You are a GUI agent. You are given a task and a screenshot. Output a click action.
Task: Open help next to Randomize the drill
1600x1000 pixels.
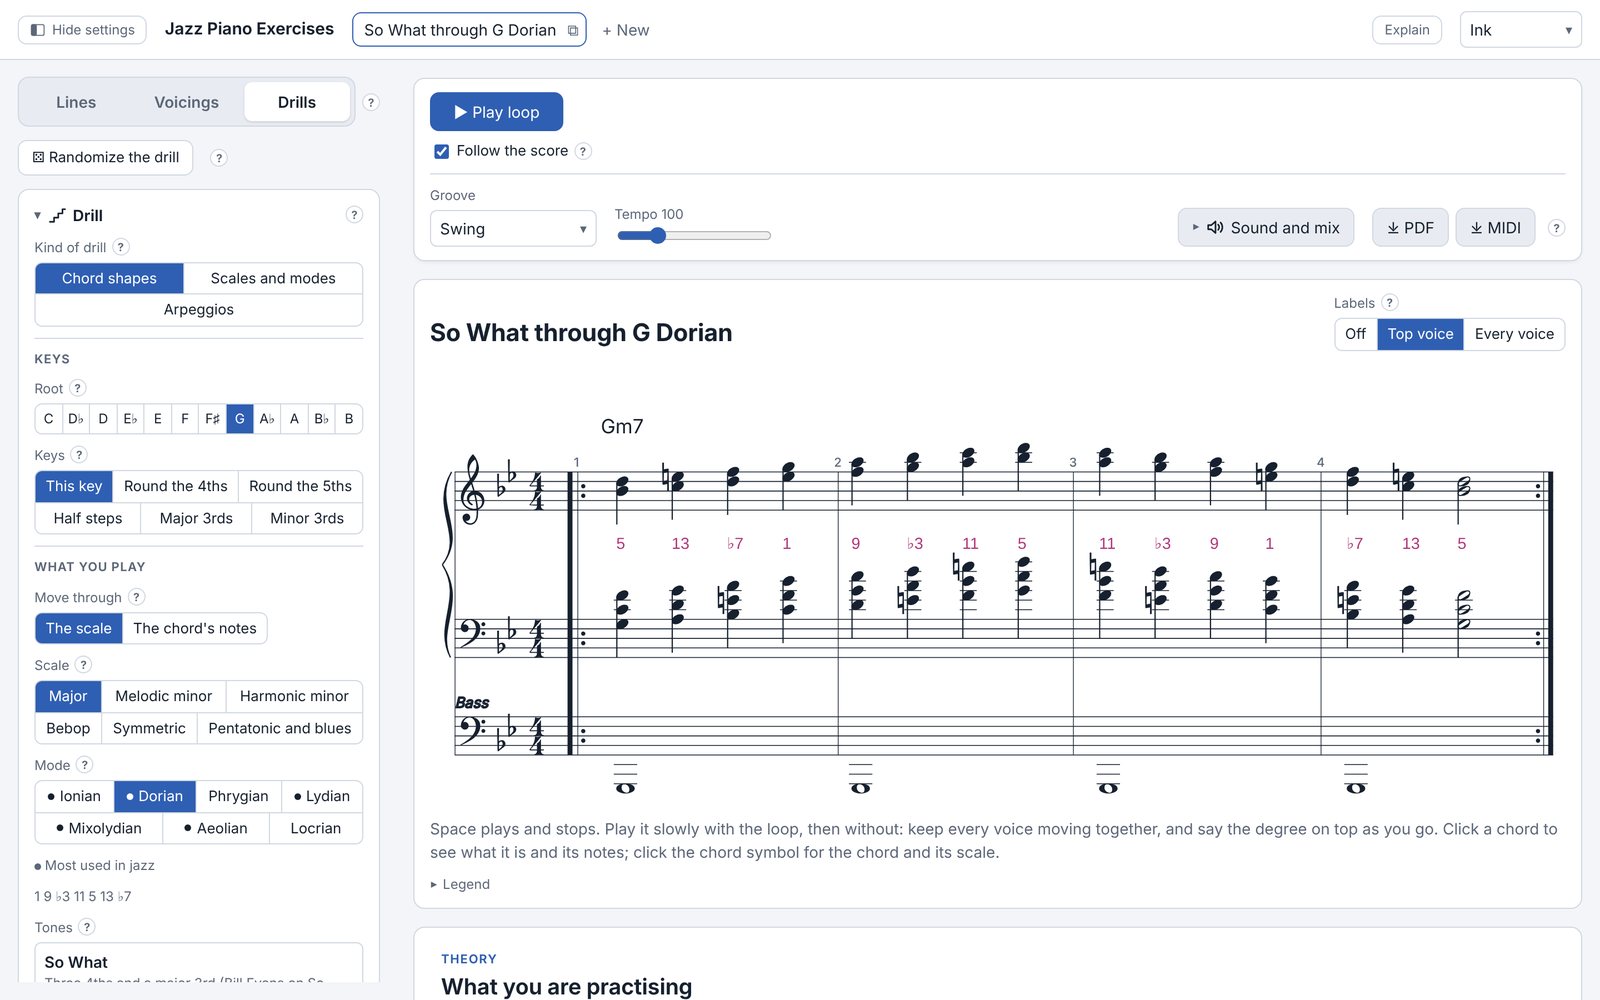pos(219,157)
